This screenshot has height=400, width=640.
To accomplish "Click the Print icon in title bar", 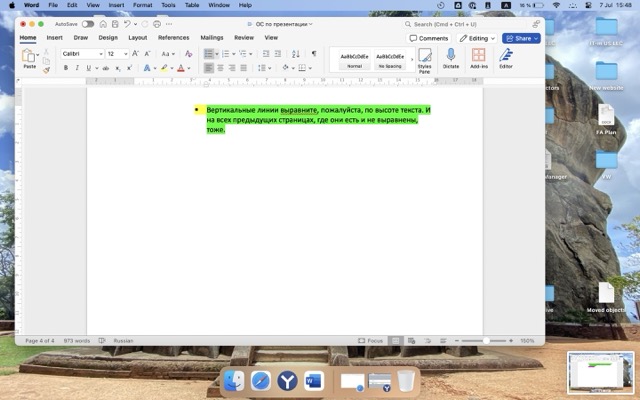I will pyautogui.click(x=158, y=23).
